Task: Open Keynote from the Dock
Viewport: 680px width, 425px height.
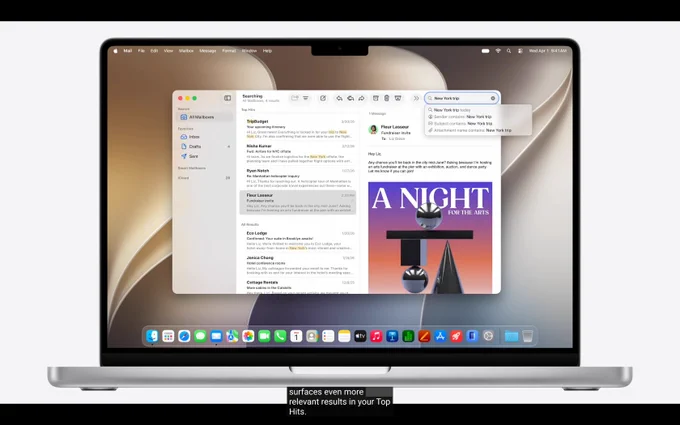Action: coord(392,336)
